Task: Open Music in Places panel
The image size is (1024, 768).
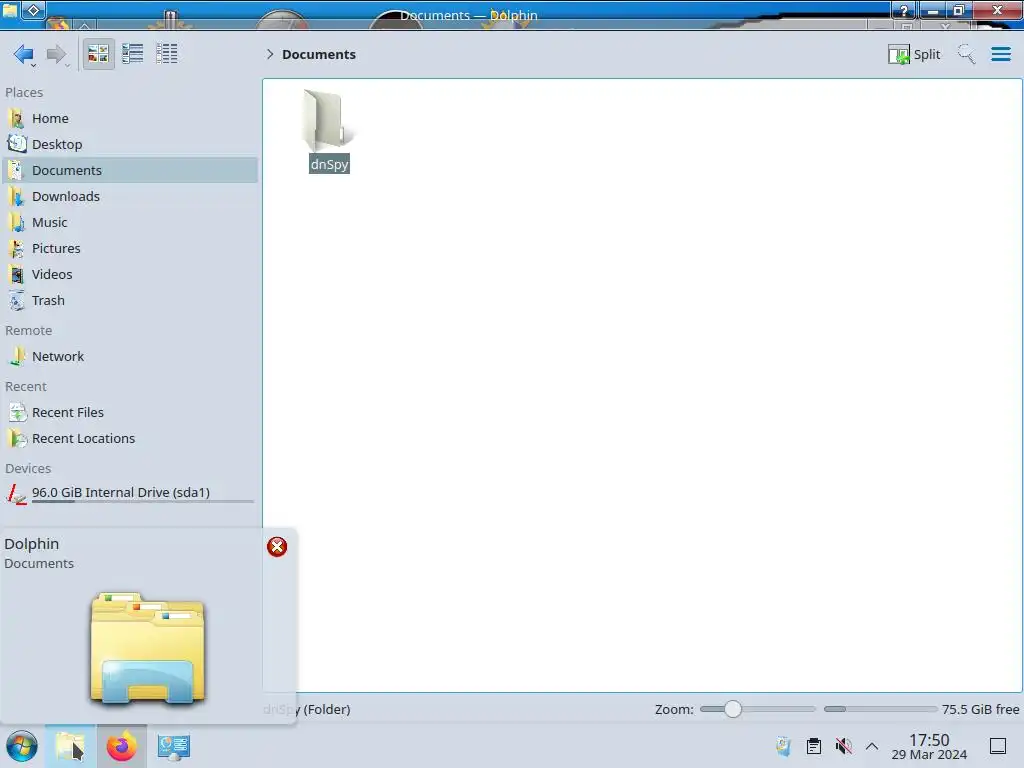Action: [x=131, y=222]
